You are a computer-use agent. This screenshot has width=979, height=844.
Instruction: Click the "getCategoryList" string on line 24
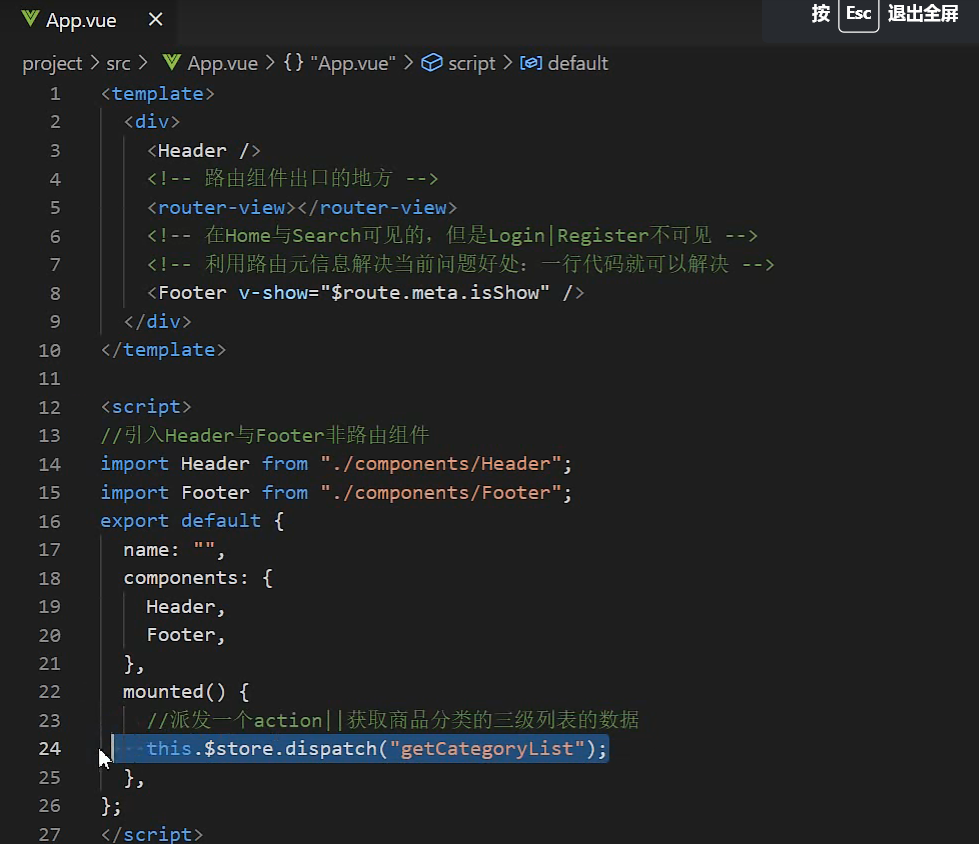(x=487, y=748)
